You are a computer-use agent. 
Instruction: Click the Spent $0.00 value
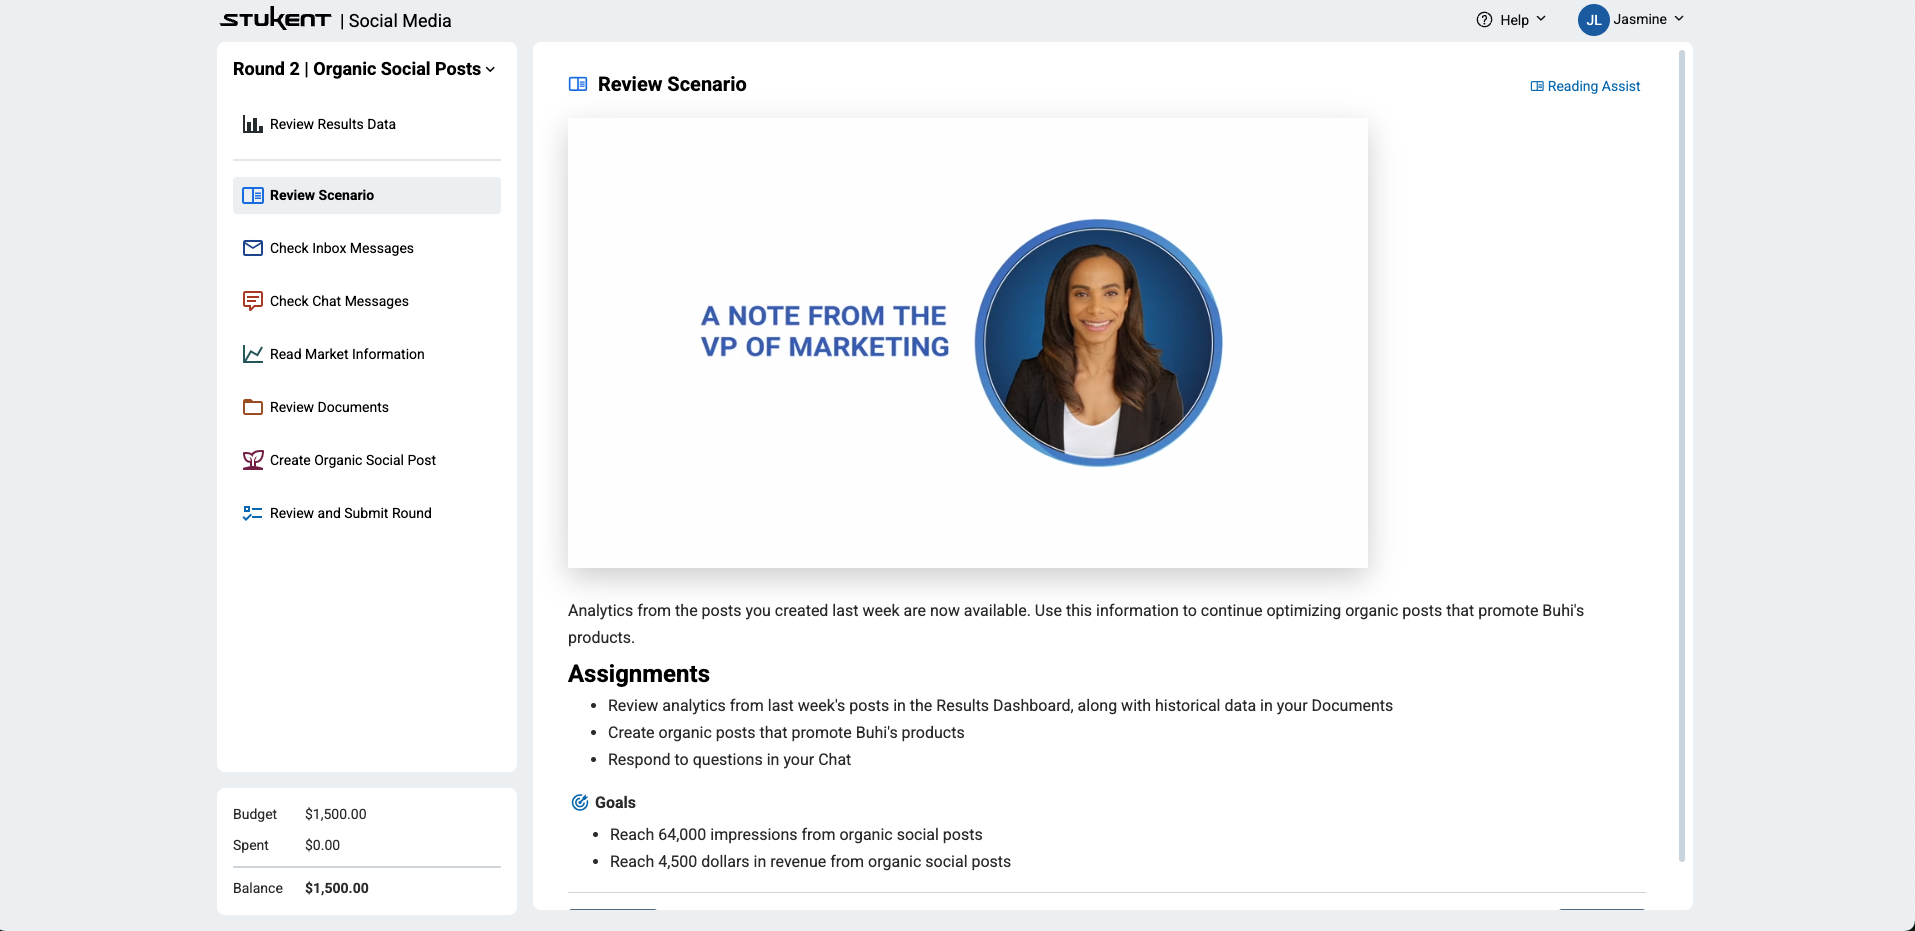click(322, 845)
